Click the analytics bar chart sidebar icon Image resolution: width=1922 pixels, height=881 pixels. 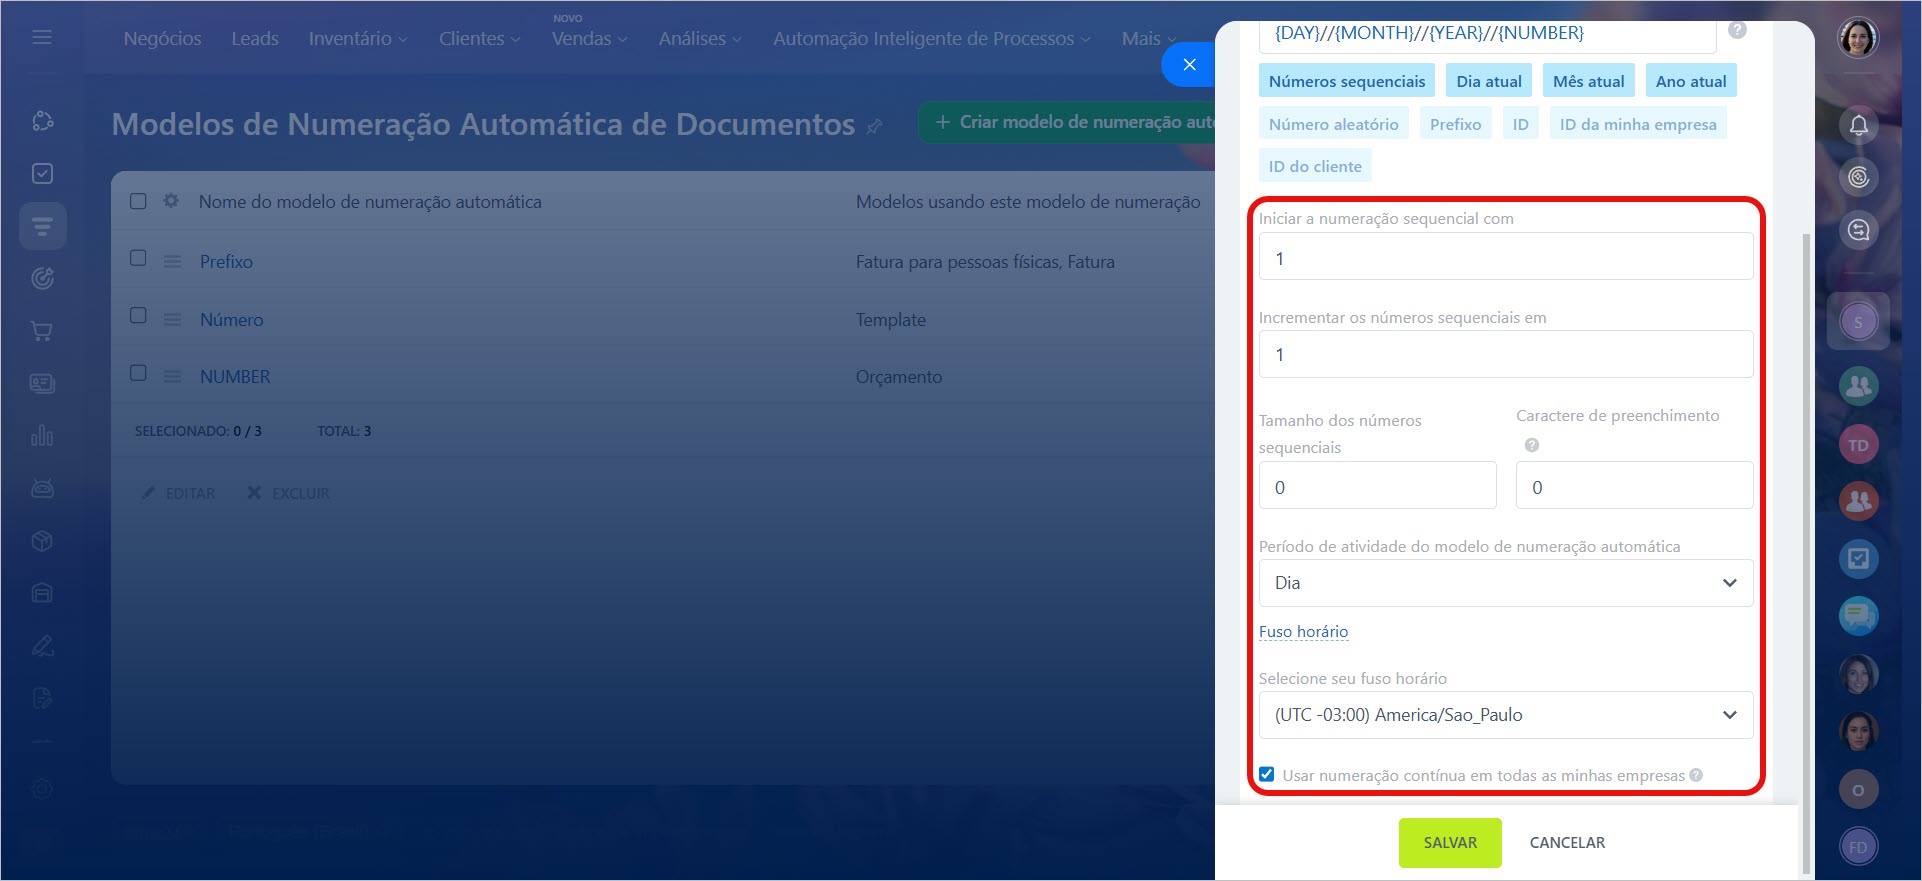click(42, 436)
